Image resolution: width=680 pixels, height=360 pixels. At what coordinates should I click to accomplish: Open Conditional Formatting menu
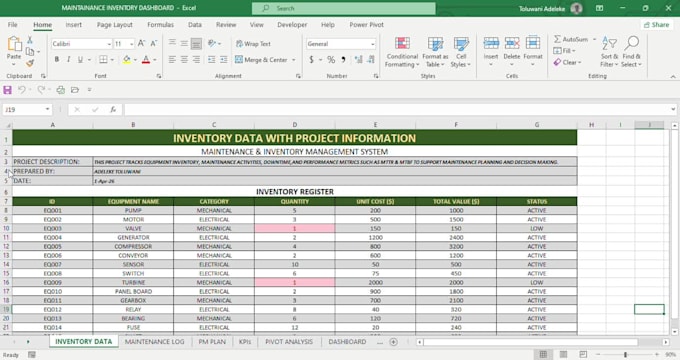click(402, 52)
